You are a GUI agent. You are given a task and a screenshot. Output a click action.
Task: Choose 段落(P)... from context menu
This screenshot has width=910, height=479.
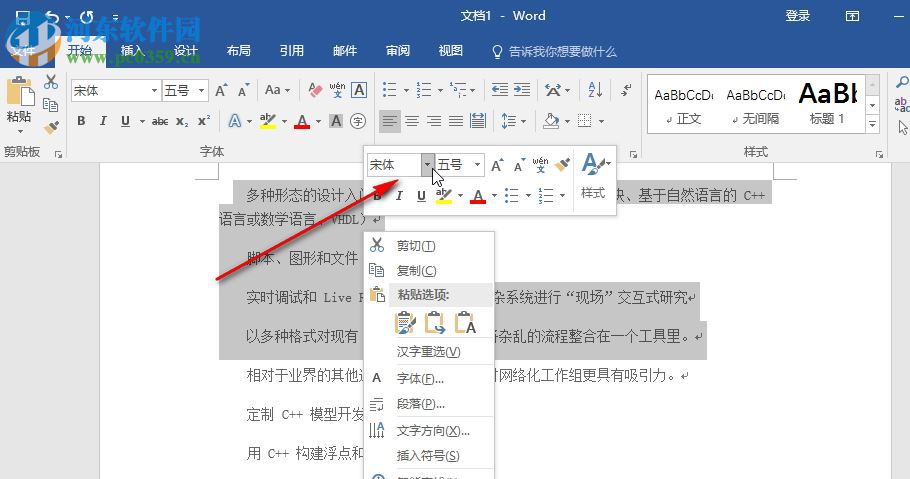click(429, 404)
